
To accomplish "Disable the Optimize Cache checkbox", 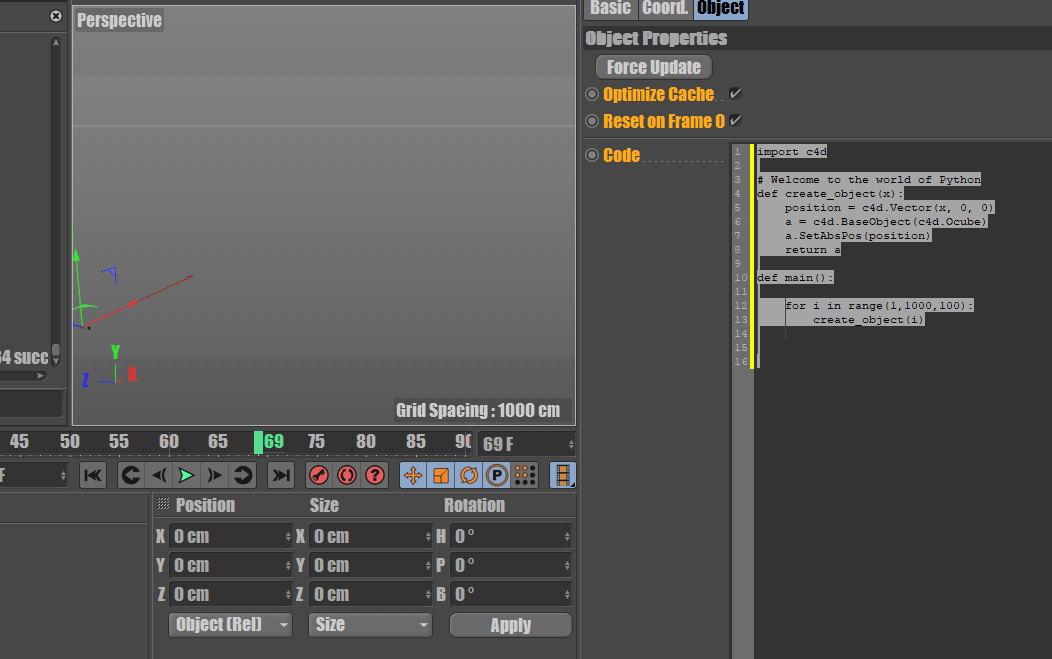I will point(735,94).
